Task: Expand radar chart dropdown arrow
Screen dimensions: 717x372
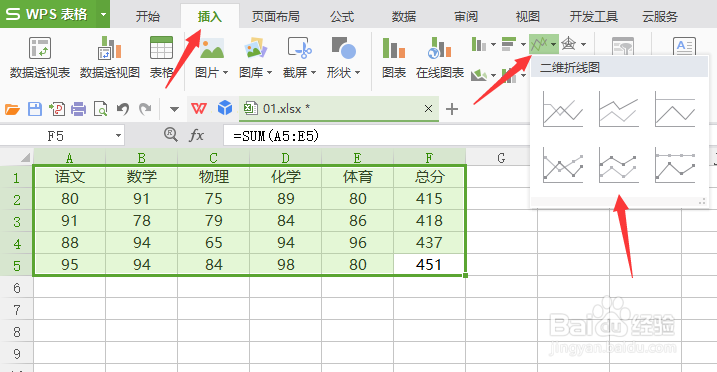Action: (x=583, y=45)
